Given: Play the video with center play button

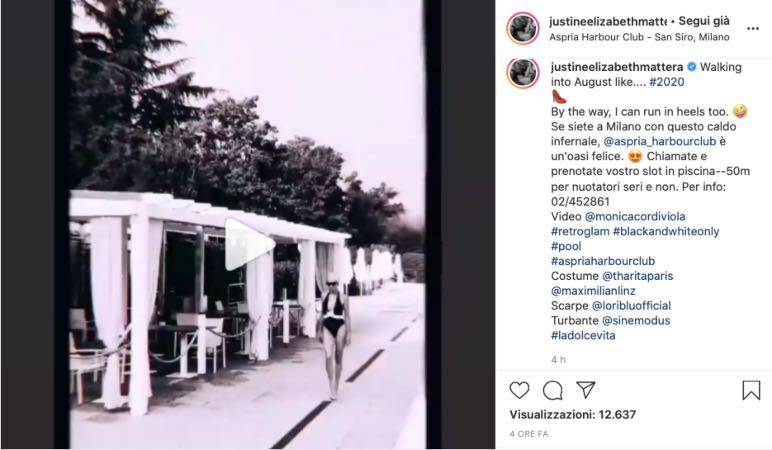Looking at the screenshot, I should (x=249, y=245).
